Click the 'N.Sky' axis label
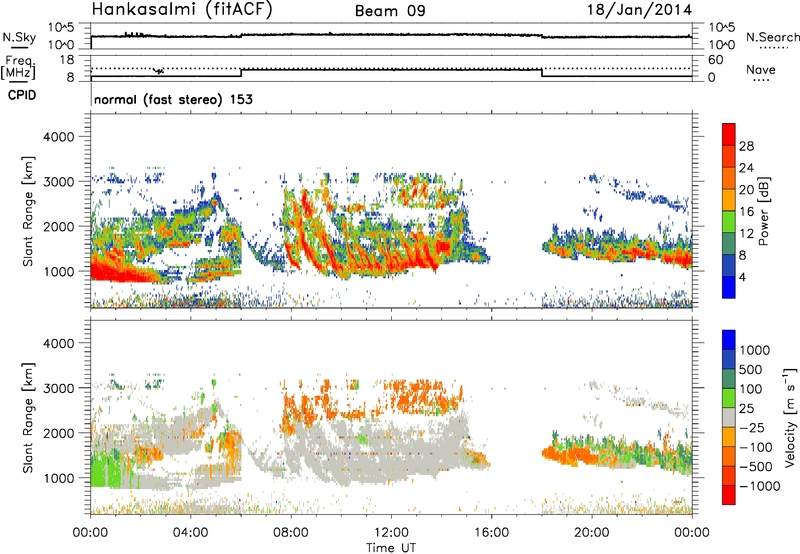This screenshot has height=554, width=800. click(x=19, y=37)
